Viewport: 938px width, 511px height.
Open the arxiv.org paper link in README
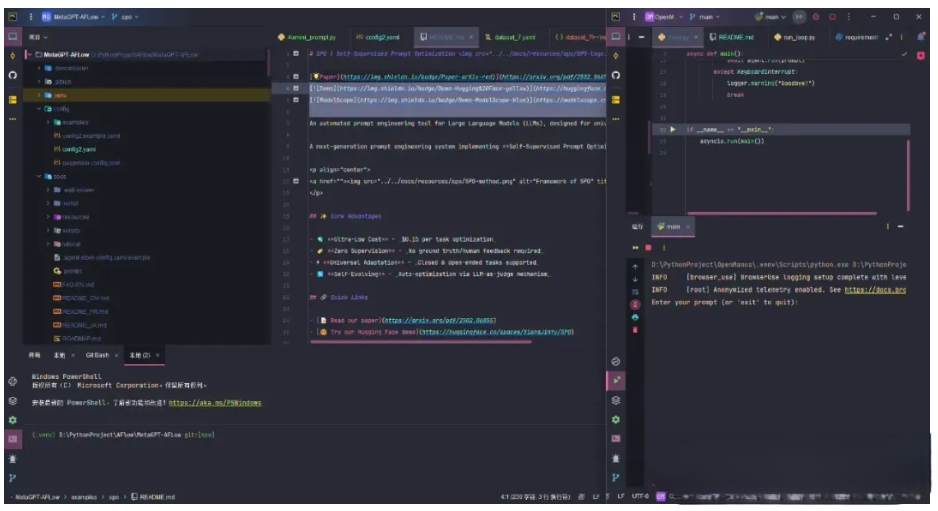(439, 321)
